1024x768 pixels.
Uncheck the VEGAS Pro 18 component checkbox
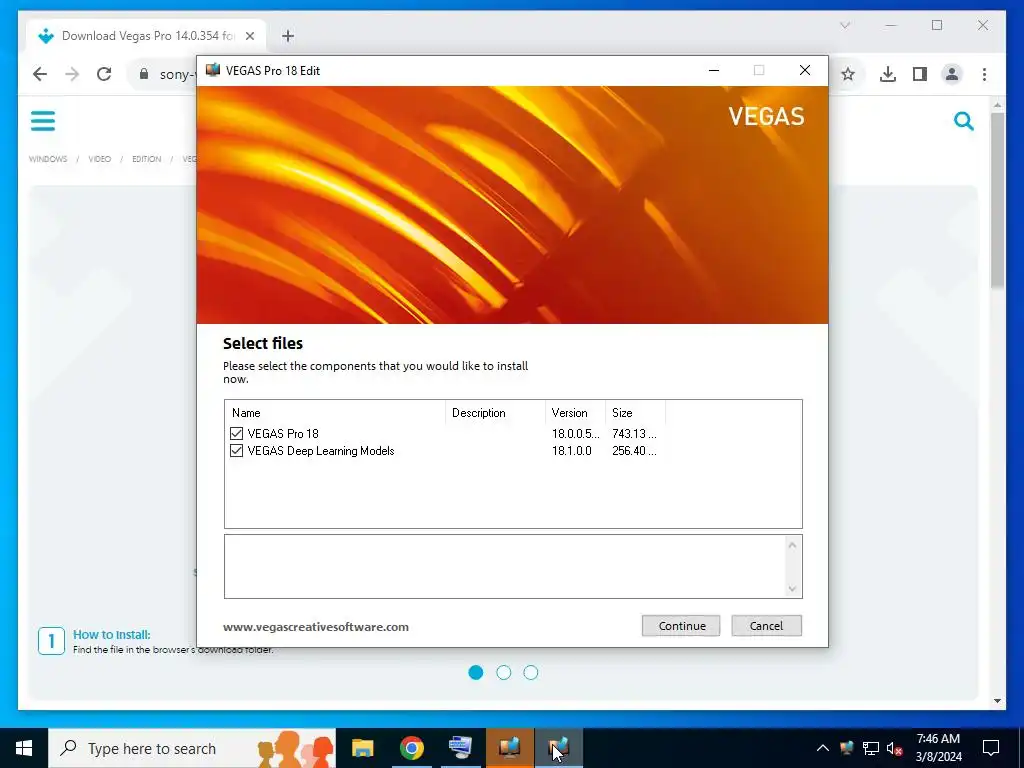click(x=236, y=434)
